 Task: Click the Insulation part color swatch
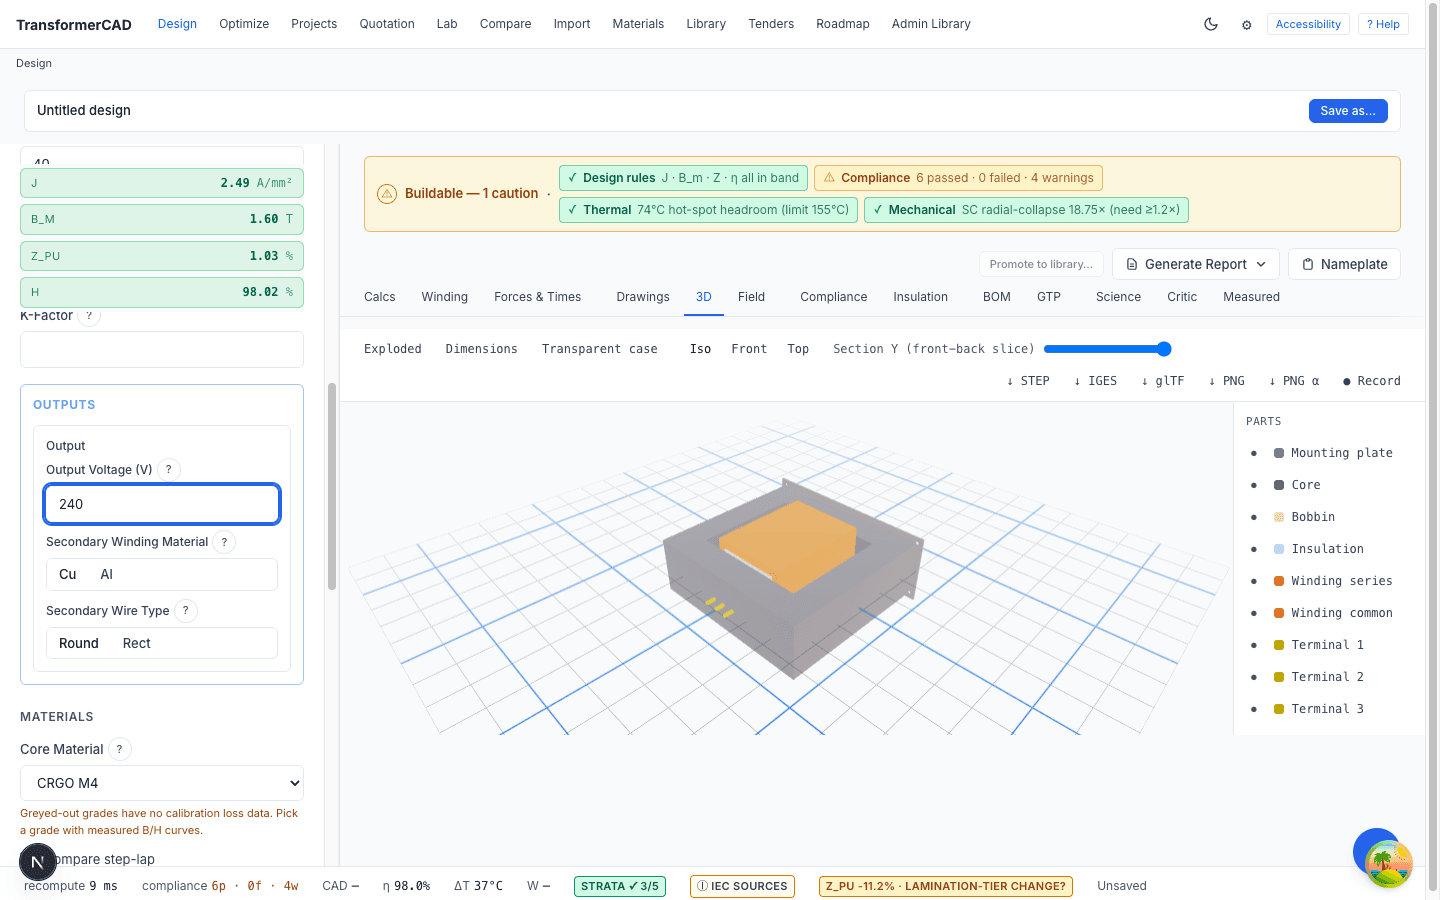pos(1279,549)
